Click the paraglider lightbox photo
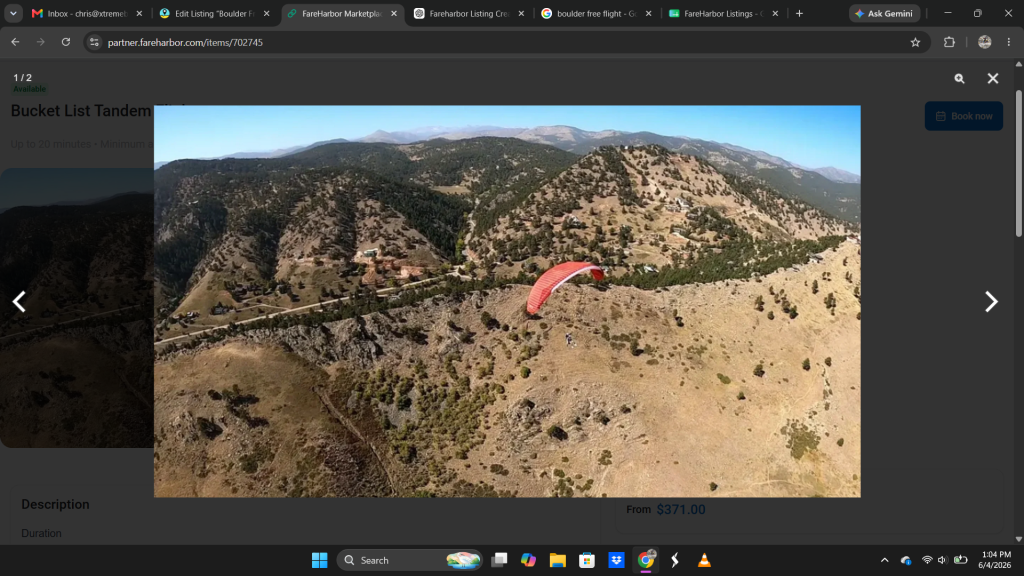The height and width of the screenshot is (576, 1024). point(507,301)
